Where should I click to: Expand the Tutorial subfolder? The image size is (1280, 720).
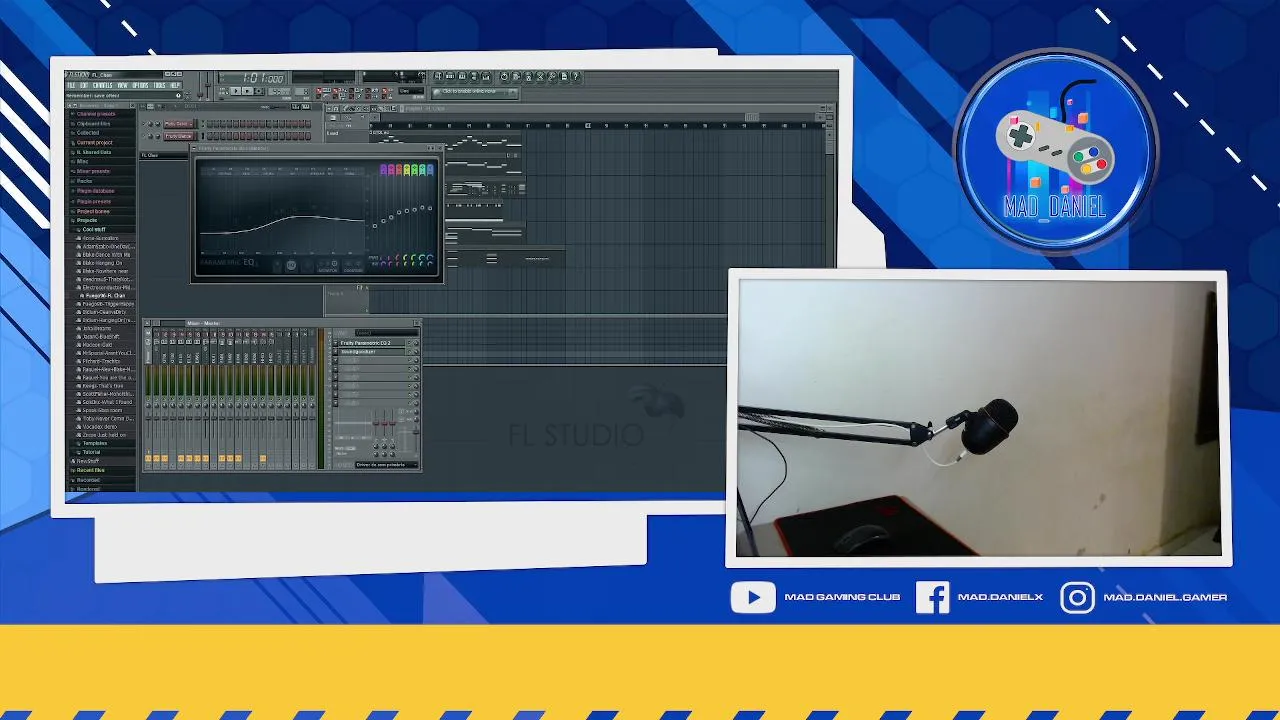91,452
